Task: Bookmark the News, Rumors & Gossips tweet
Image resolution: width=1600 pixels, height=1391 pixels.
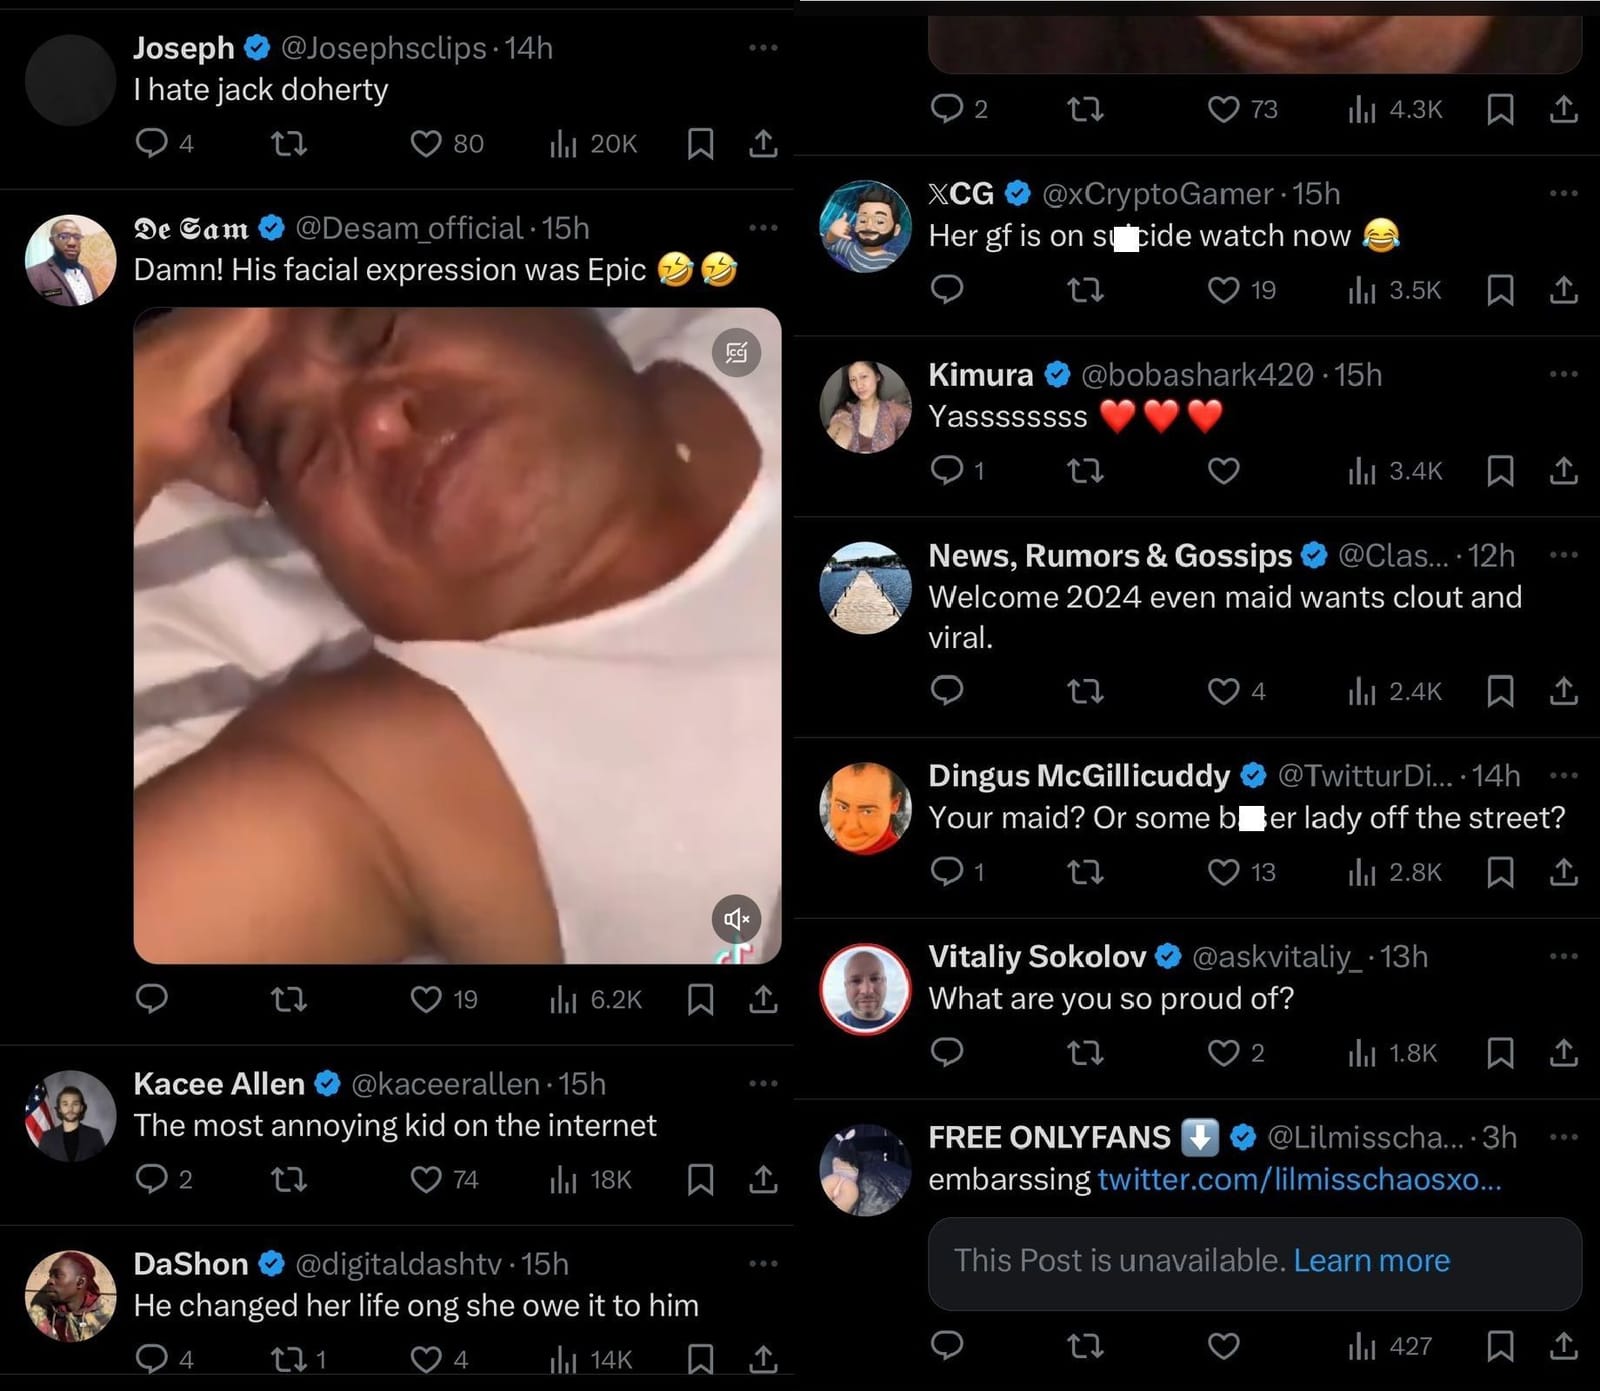Action: pyautogui.click(x=1500, y=691)
